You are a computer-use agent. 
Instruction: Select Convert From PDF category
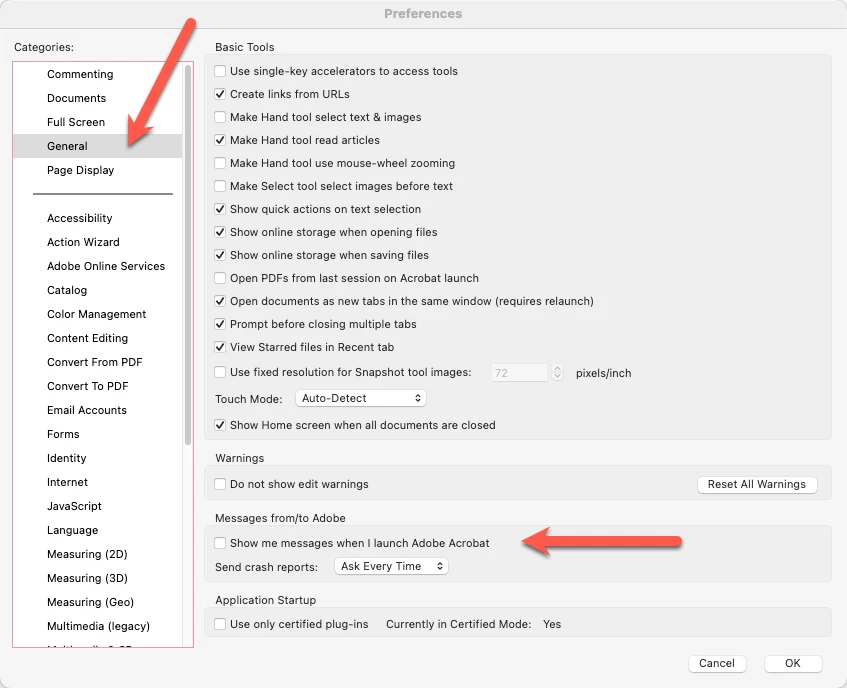tap(95, 362)
